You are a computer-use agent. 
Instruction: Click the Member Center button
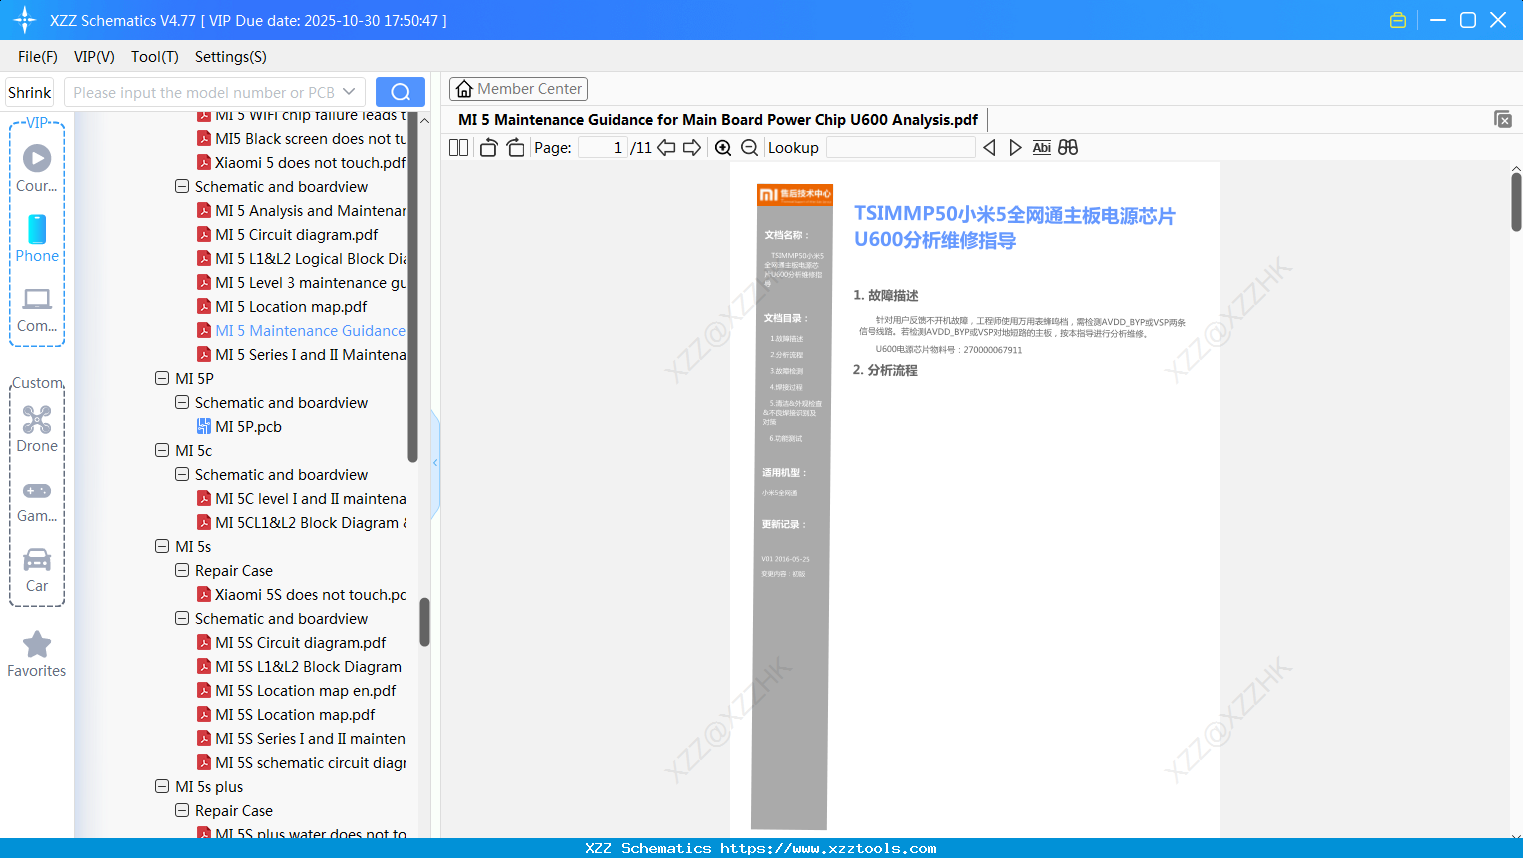coord(518,88)
